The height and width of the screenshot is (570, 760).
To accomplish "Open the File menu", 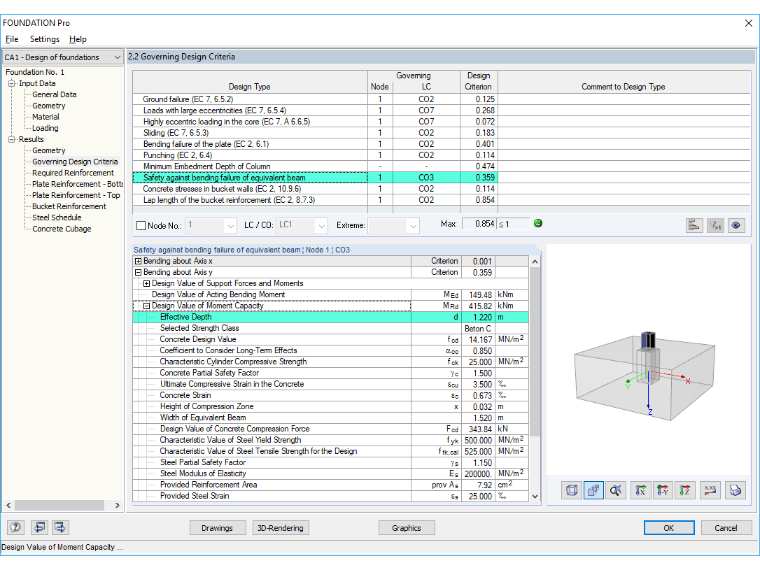I will [x=12, y=39].
